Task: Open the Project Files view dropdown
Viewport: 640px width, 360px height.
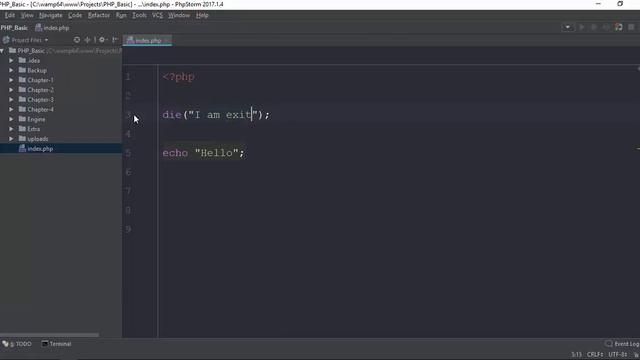Action: point(30,40)
